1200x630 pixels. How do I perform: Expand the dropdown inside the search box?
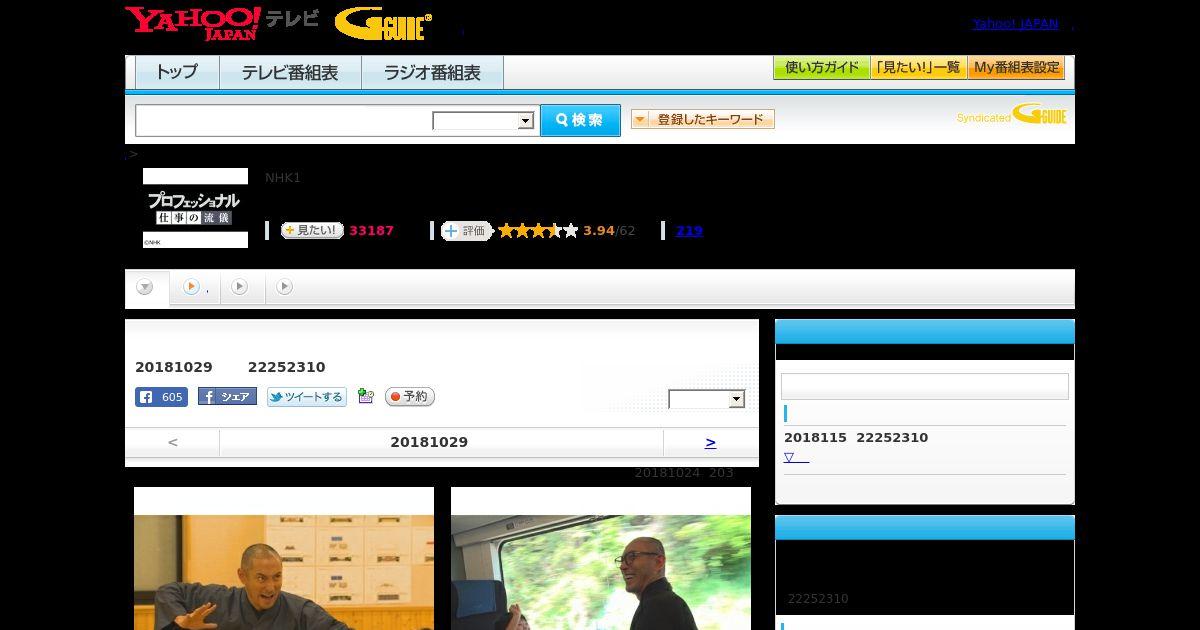coord(484,121)
